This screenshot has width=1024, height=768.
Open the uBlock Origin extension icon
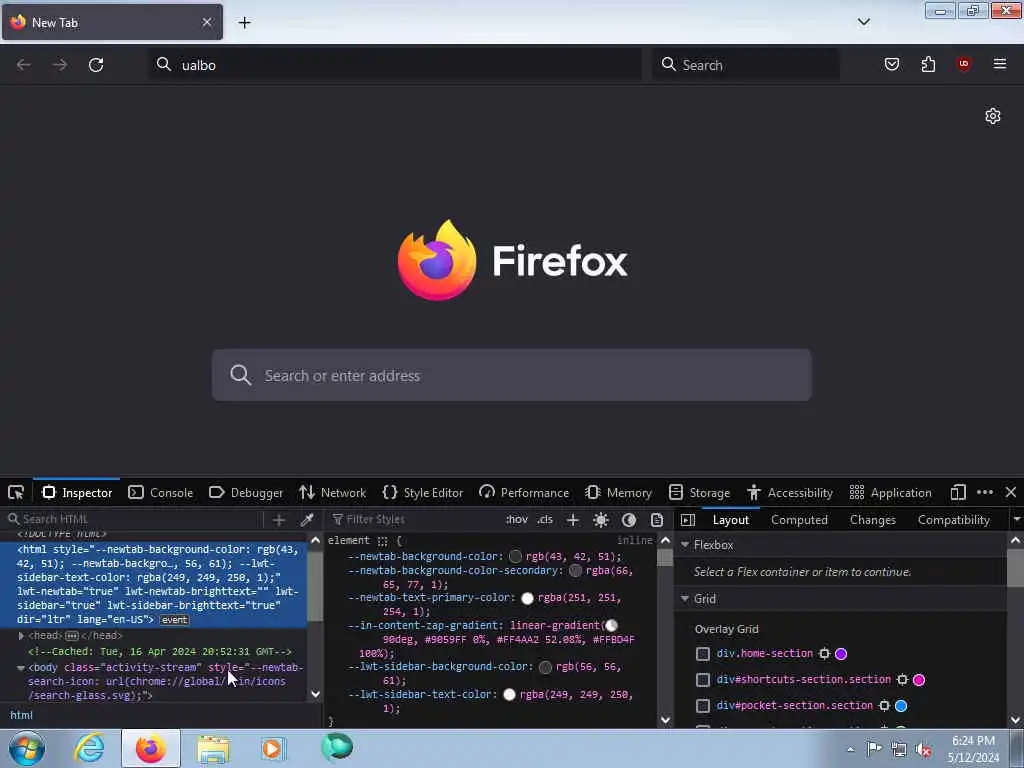click(963, 64)
